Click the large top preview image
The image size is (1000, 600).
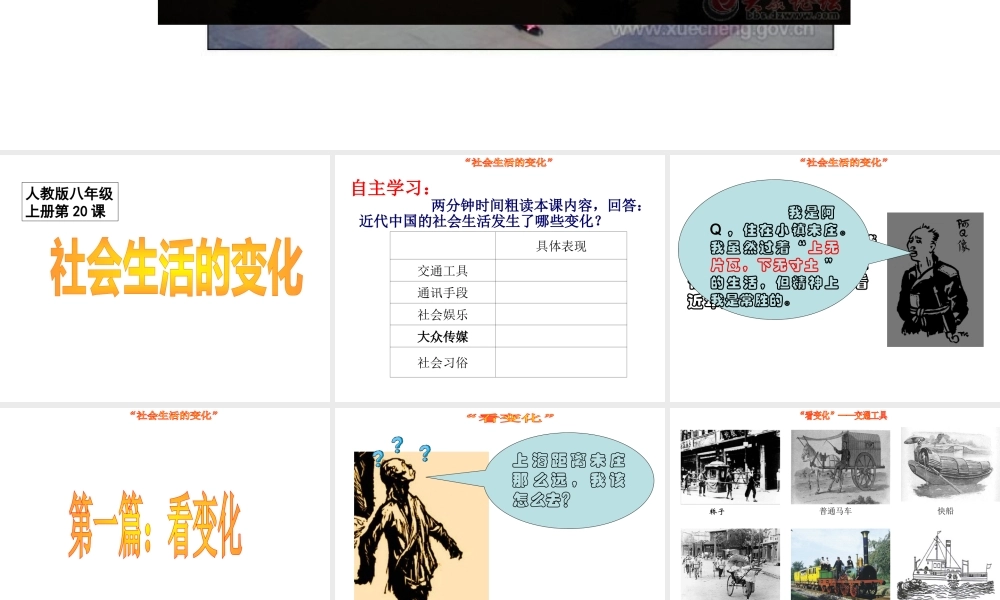tap(504, 24)
